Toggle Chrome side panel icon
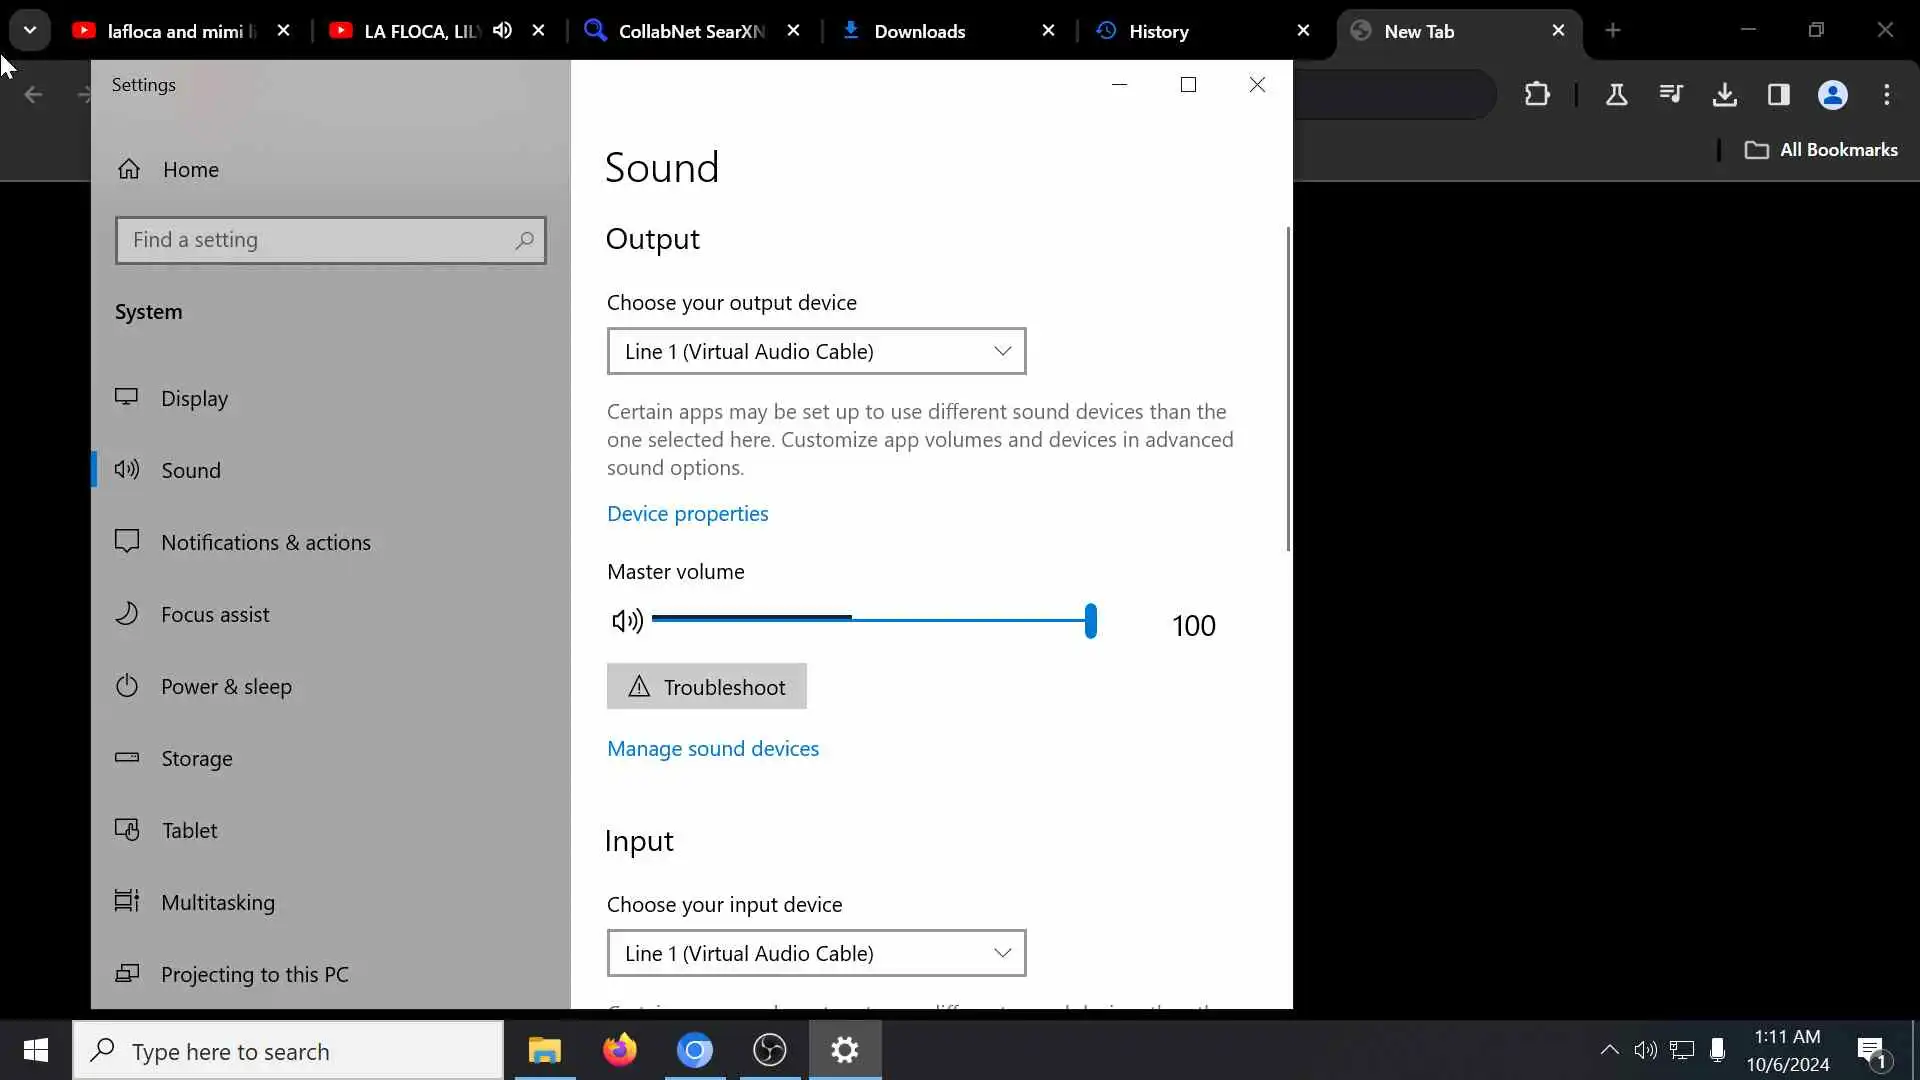 (x=1778, y=95)
